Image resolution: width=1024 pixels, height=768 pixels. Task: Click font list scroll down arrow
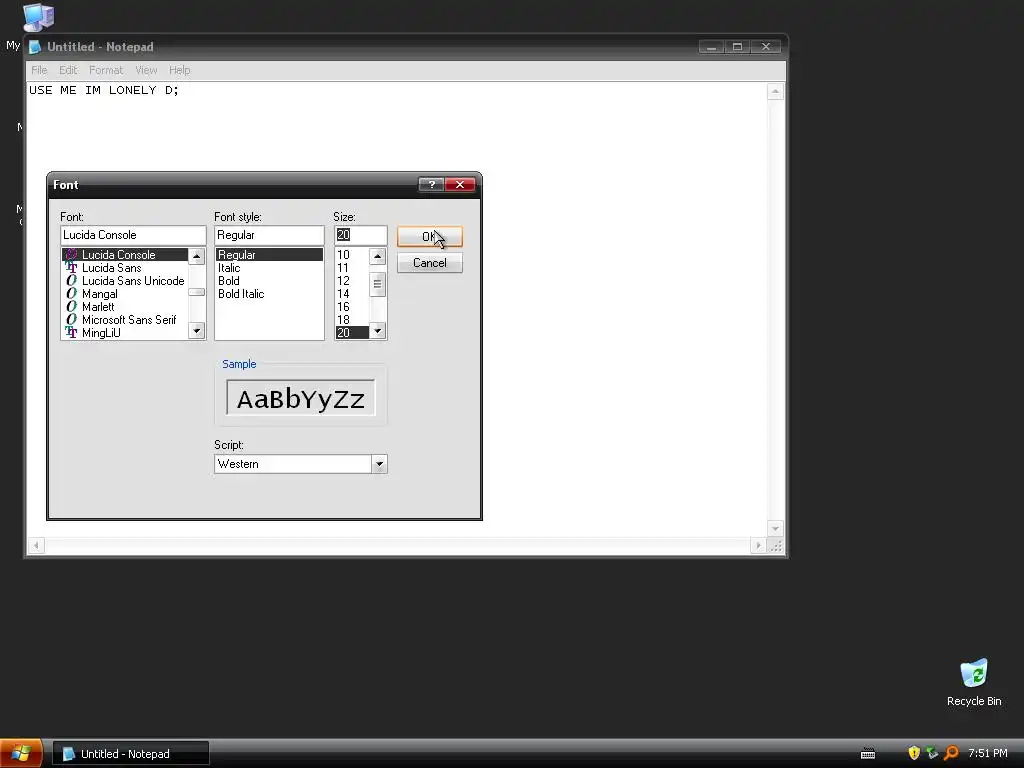[197, 331]
